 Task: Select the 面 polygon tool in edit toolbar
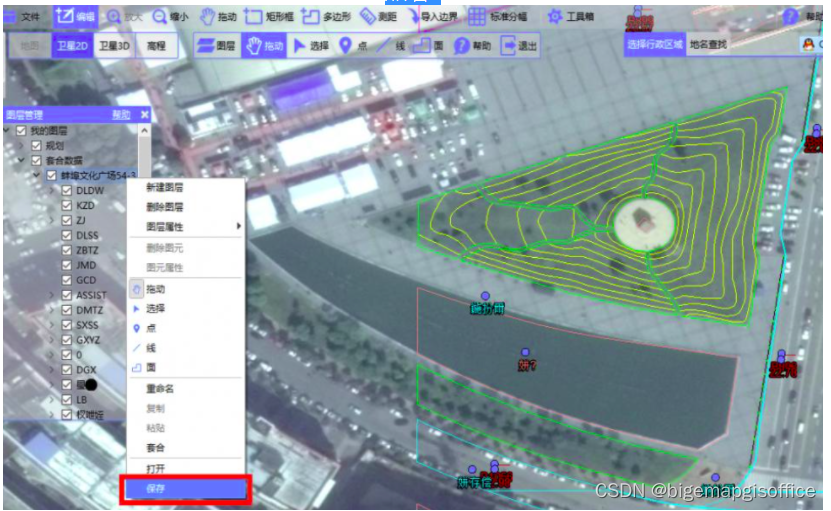tap(421, 46)
